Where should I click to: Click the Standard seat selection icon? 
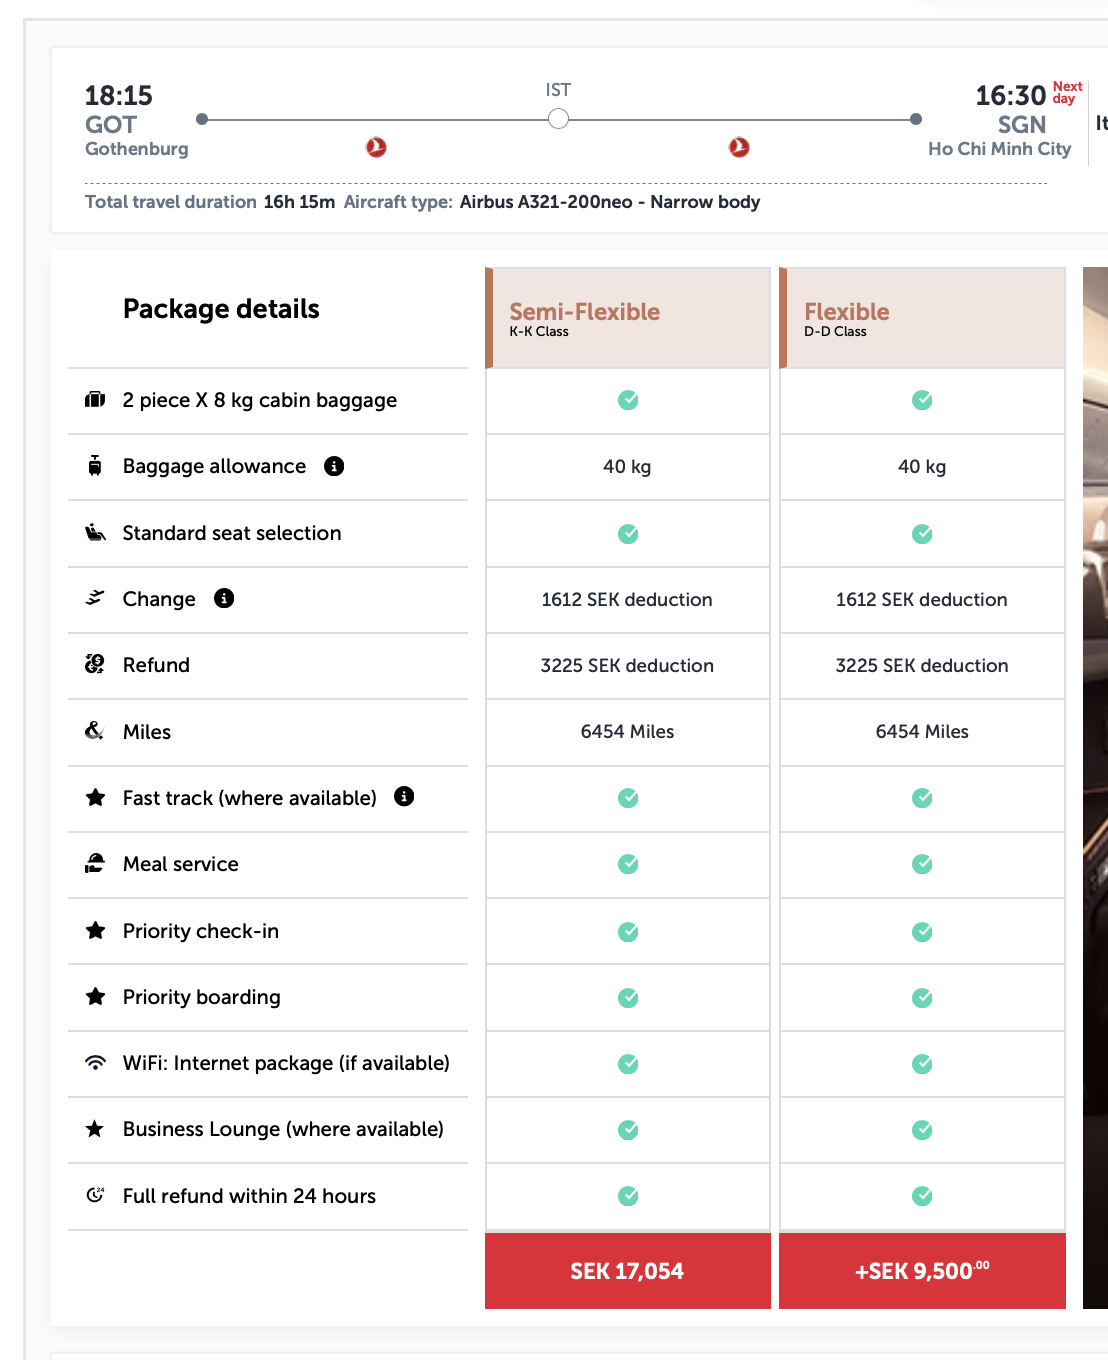click(x=95, y=532)
